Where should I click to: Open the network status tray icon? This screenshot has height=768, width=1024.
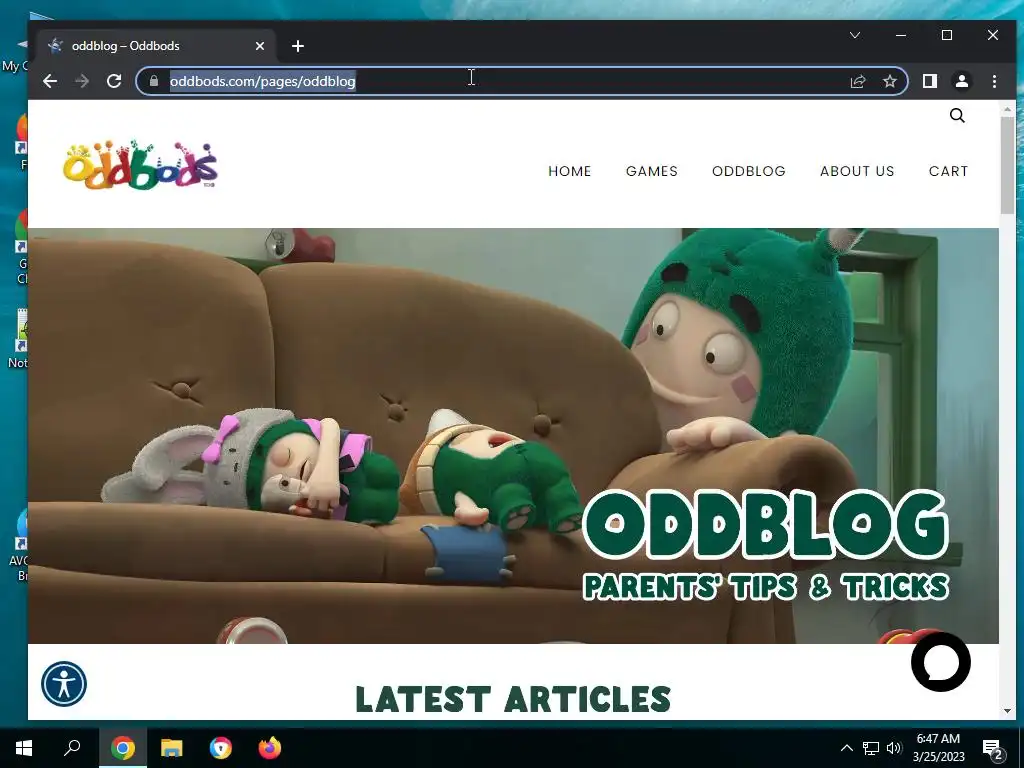871,748
